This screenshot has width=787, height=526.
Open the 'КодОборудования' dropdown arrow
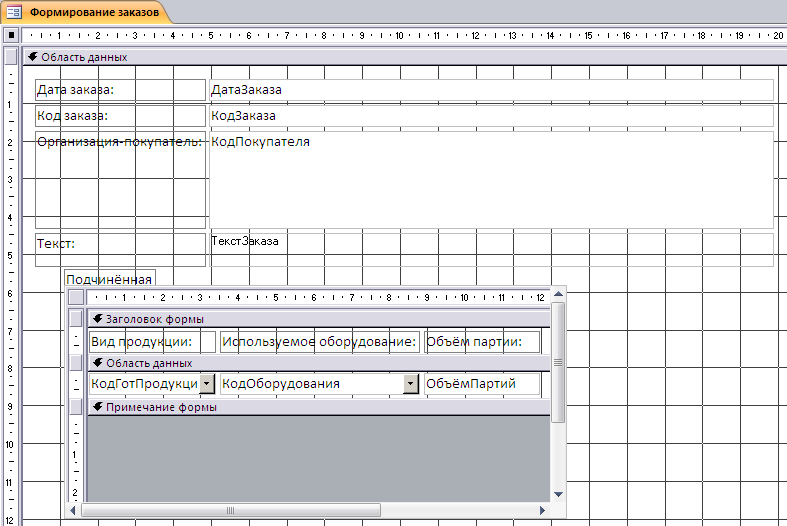click(x=411, y=384)
